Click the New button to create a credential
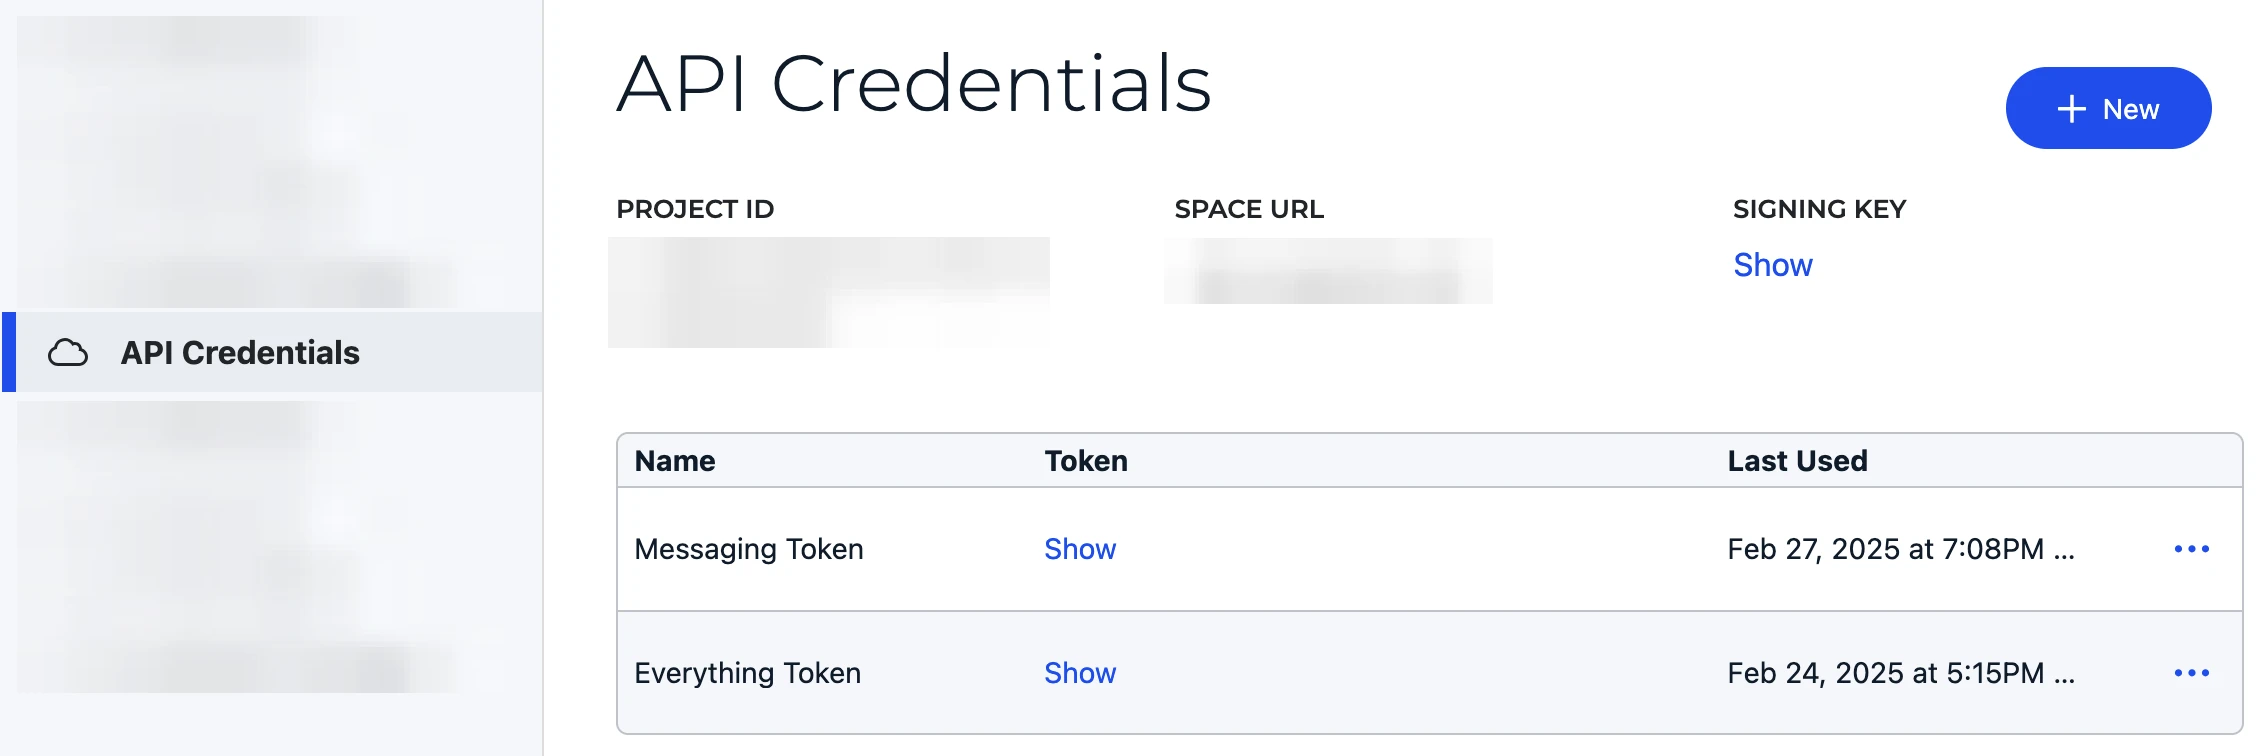 point(2108,109)
